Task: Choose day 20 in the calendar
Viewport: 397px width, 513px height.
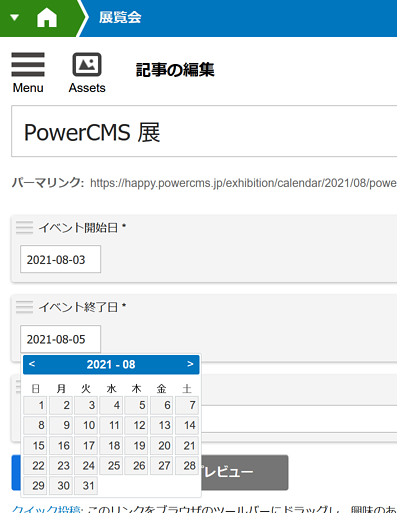Action: pos(162,446)
